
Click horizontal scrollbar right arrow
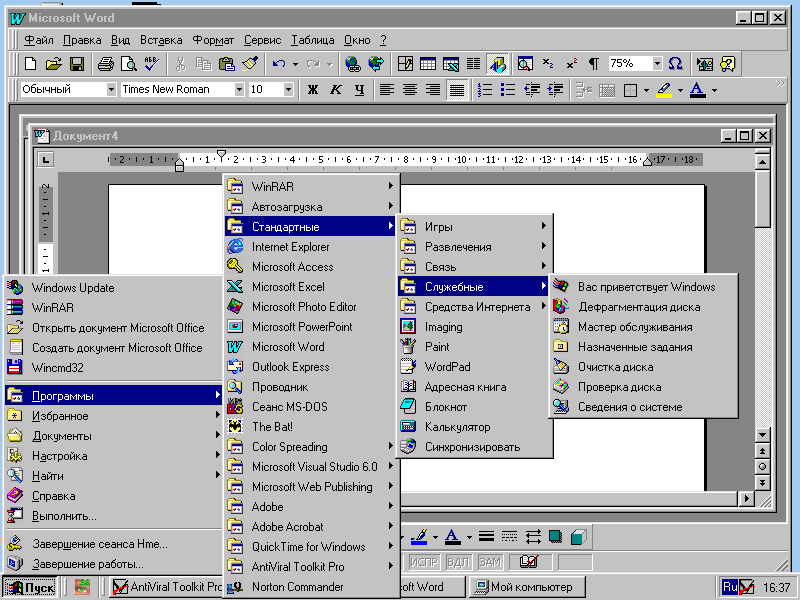(747, 498)
